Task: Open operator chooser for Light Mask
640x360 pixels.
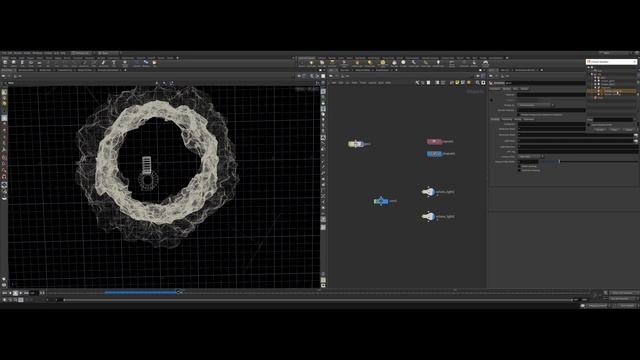Action: tap(636, 141)
